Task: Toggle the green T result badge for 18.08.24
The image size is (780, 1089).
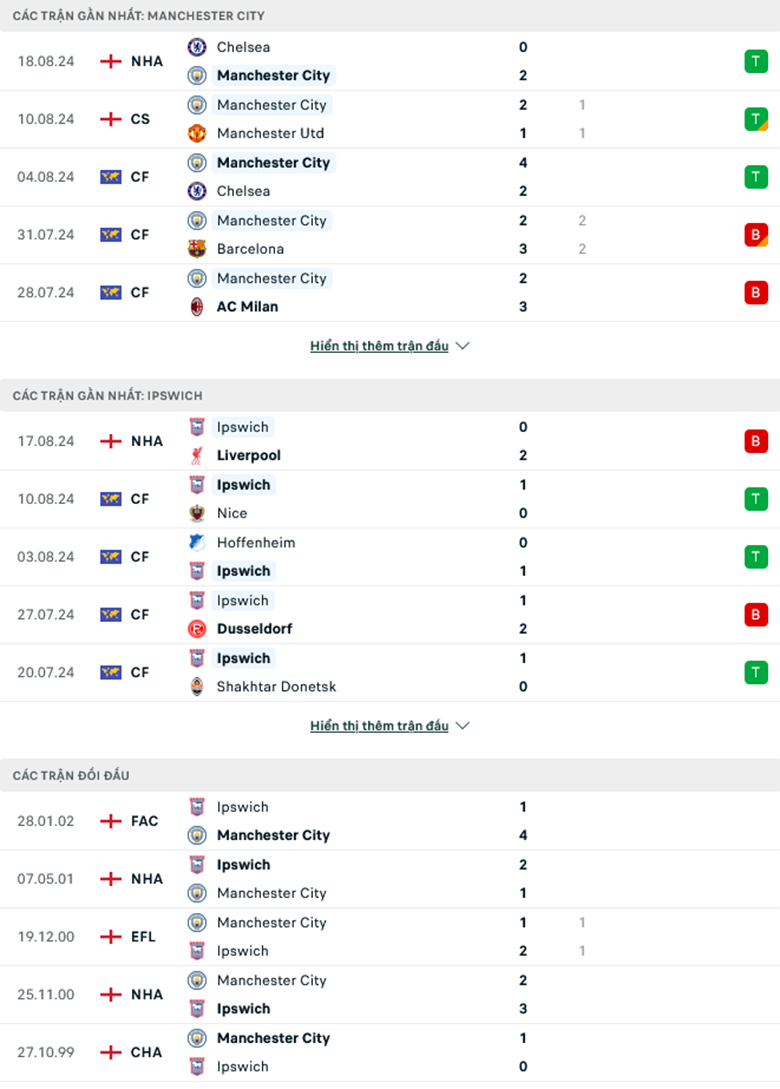Action: (756, 60)
